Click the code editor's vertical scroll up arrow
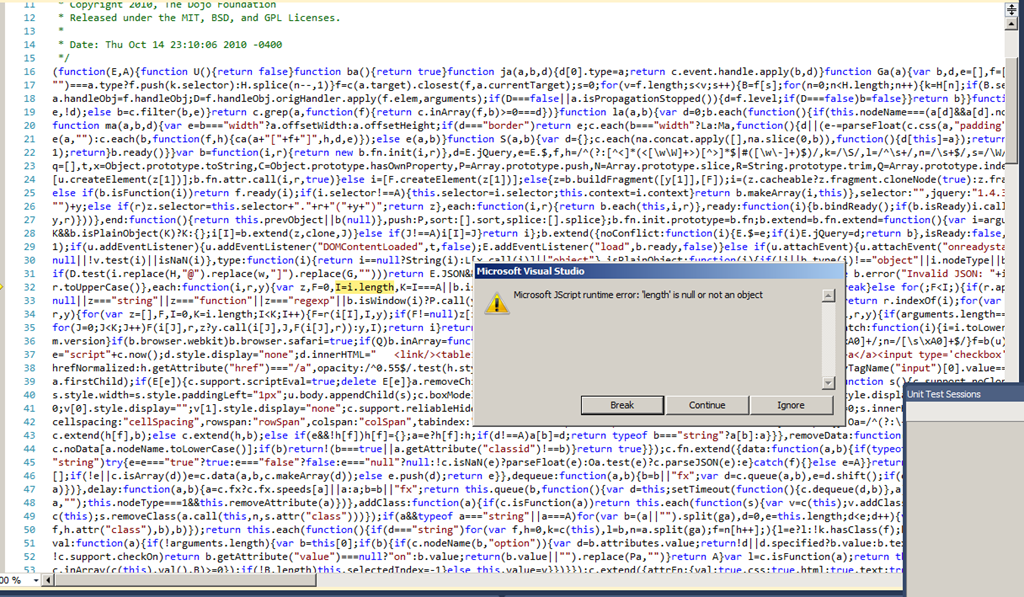 click(1011, 24)
